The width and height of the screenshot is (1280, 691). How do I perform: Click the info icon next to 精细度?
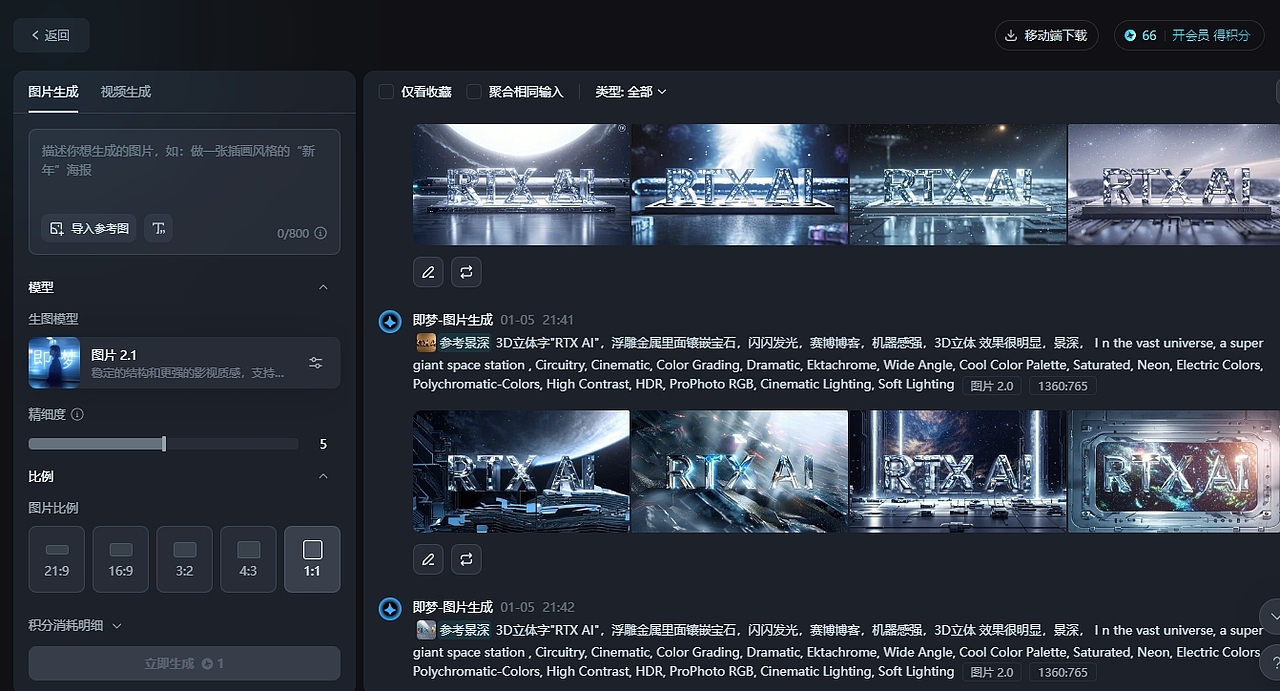(78, 414)
